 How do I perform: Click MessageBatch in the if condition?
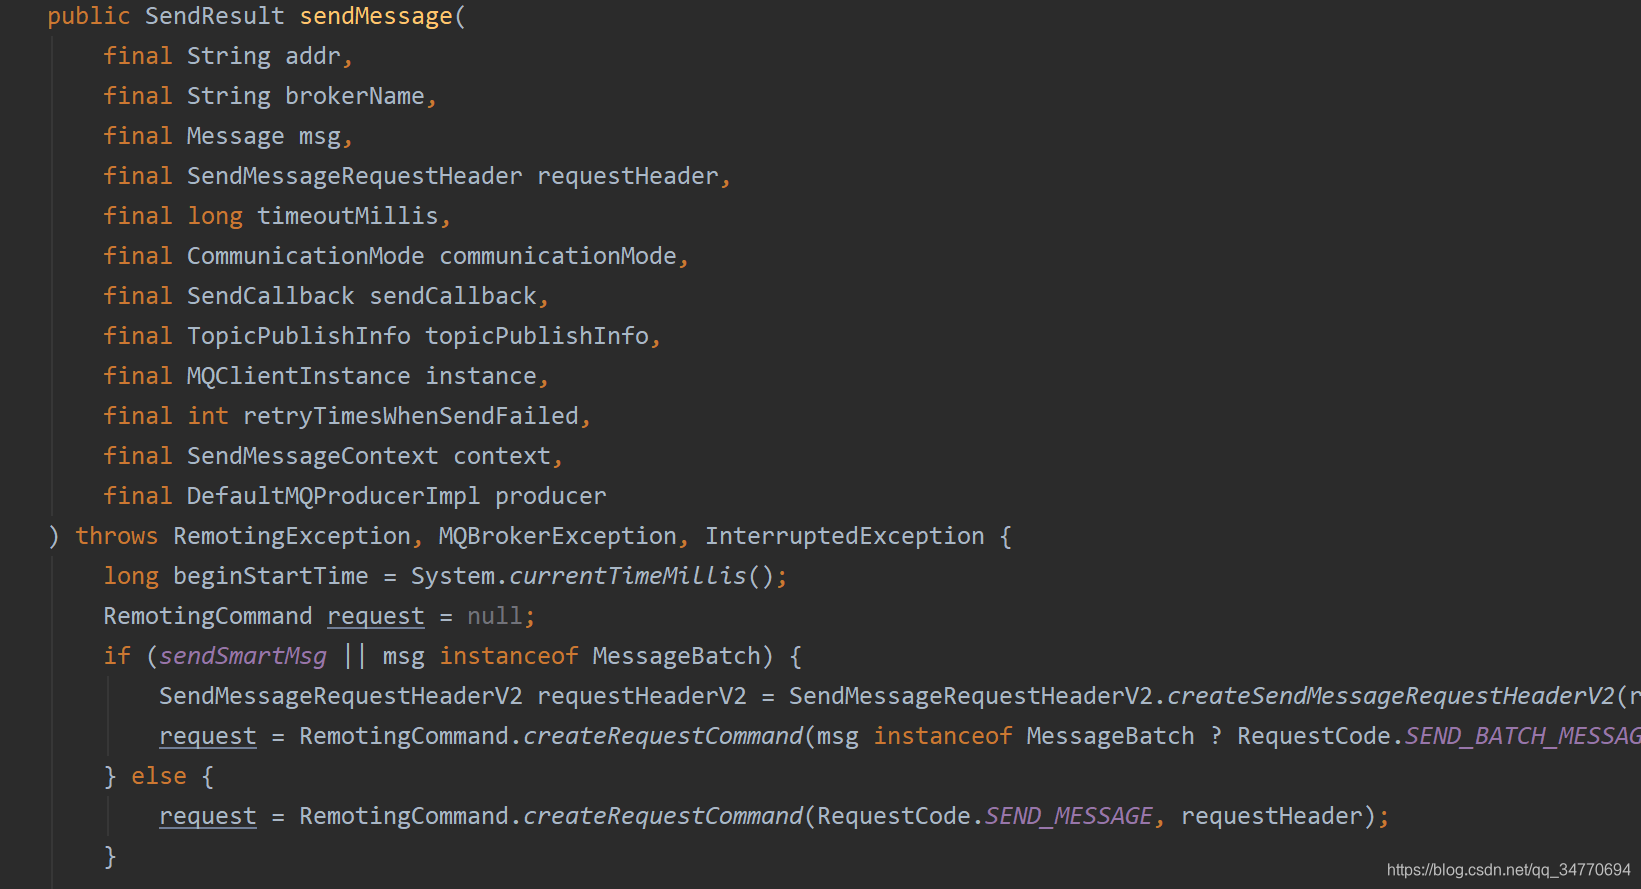(x=677, y=657)
